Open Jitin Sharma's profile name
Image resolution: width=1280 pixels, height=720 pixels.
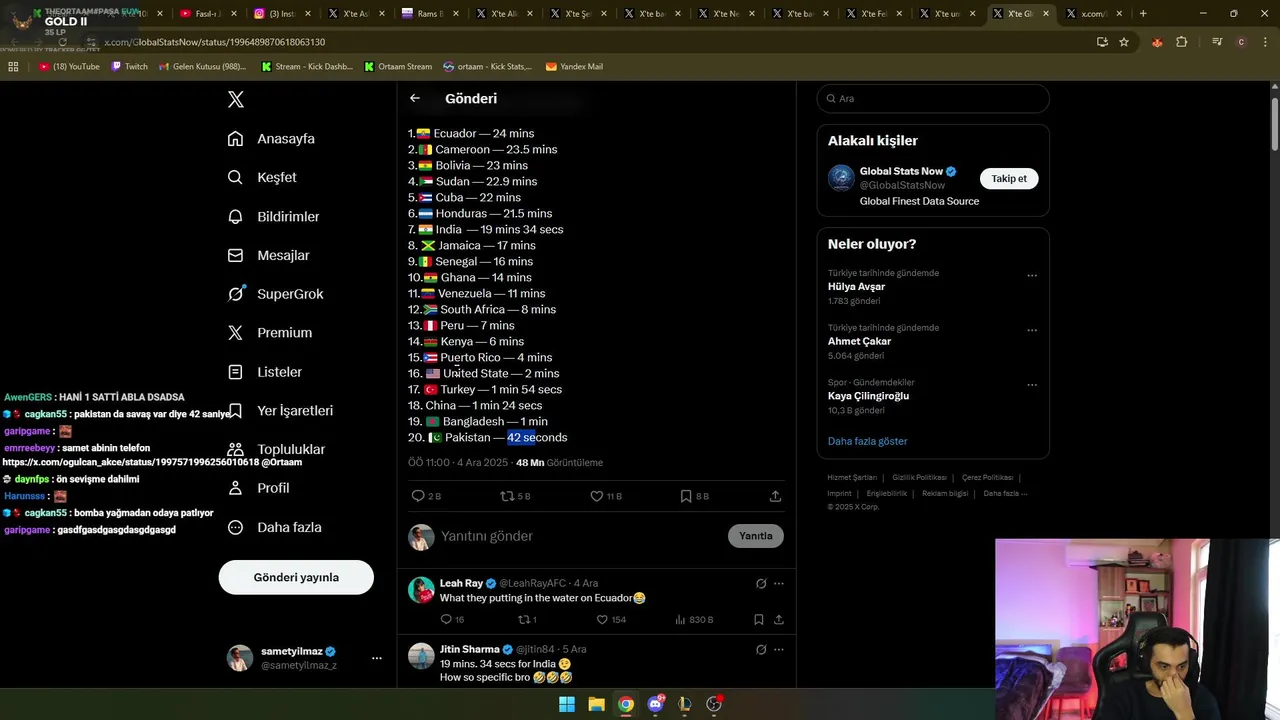pos(470,649)
